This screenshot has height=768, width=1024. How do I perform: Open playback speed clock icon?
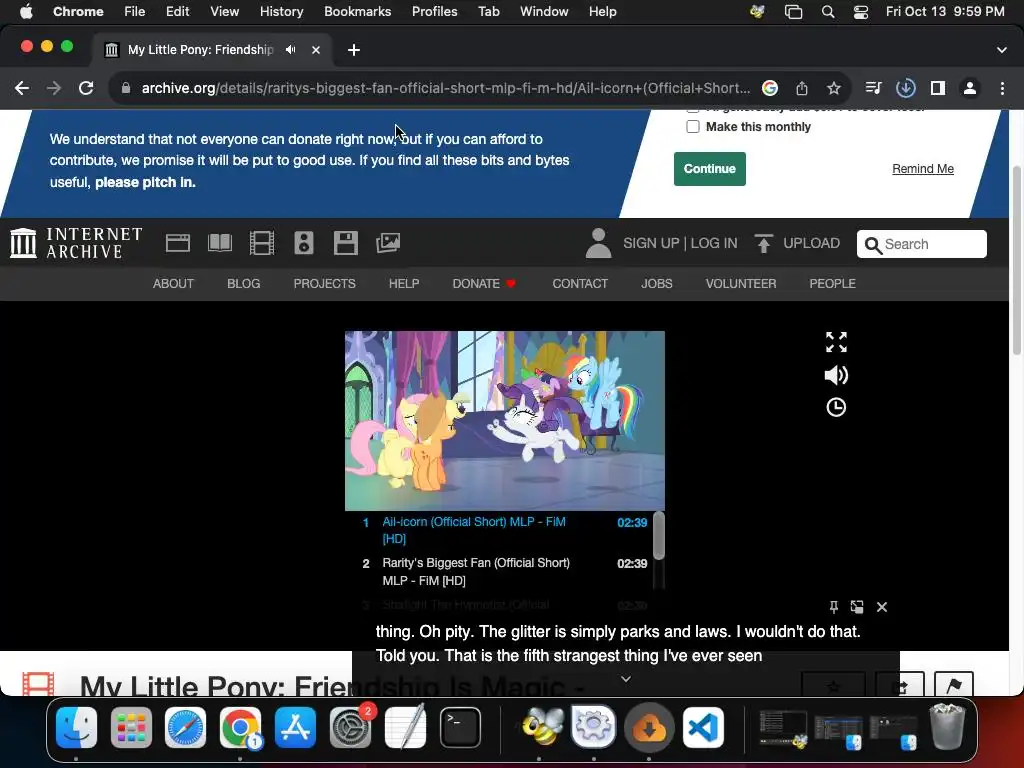[x=836, y=408]
